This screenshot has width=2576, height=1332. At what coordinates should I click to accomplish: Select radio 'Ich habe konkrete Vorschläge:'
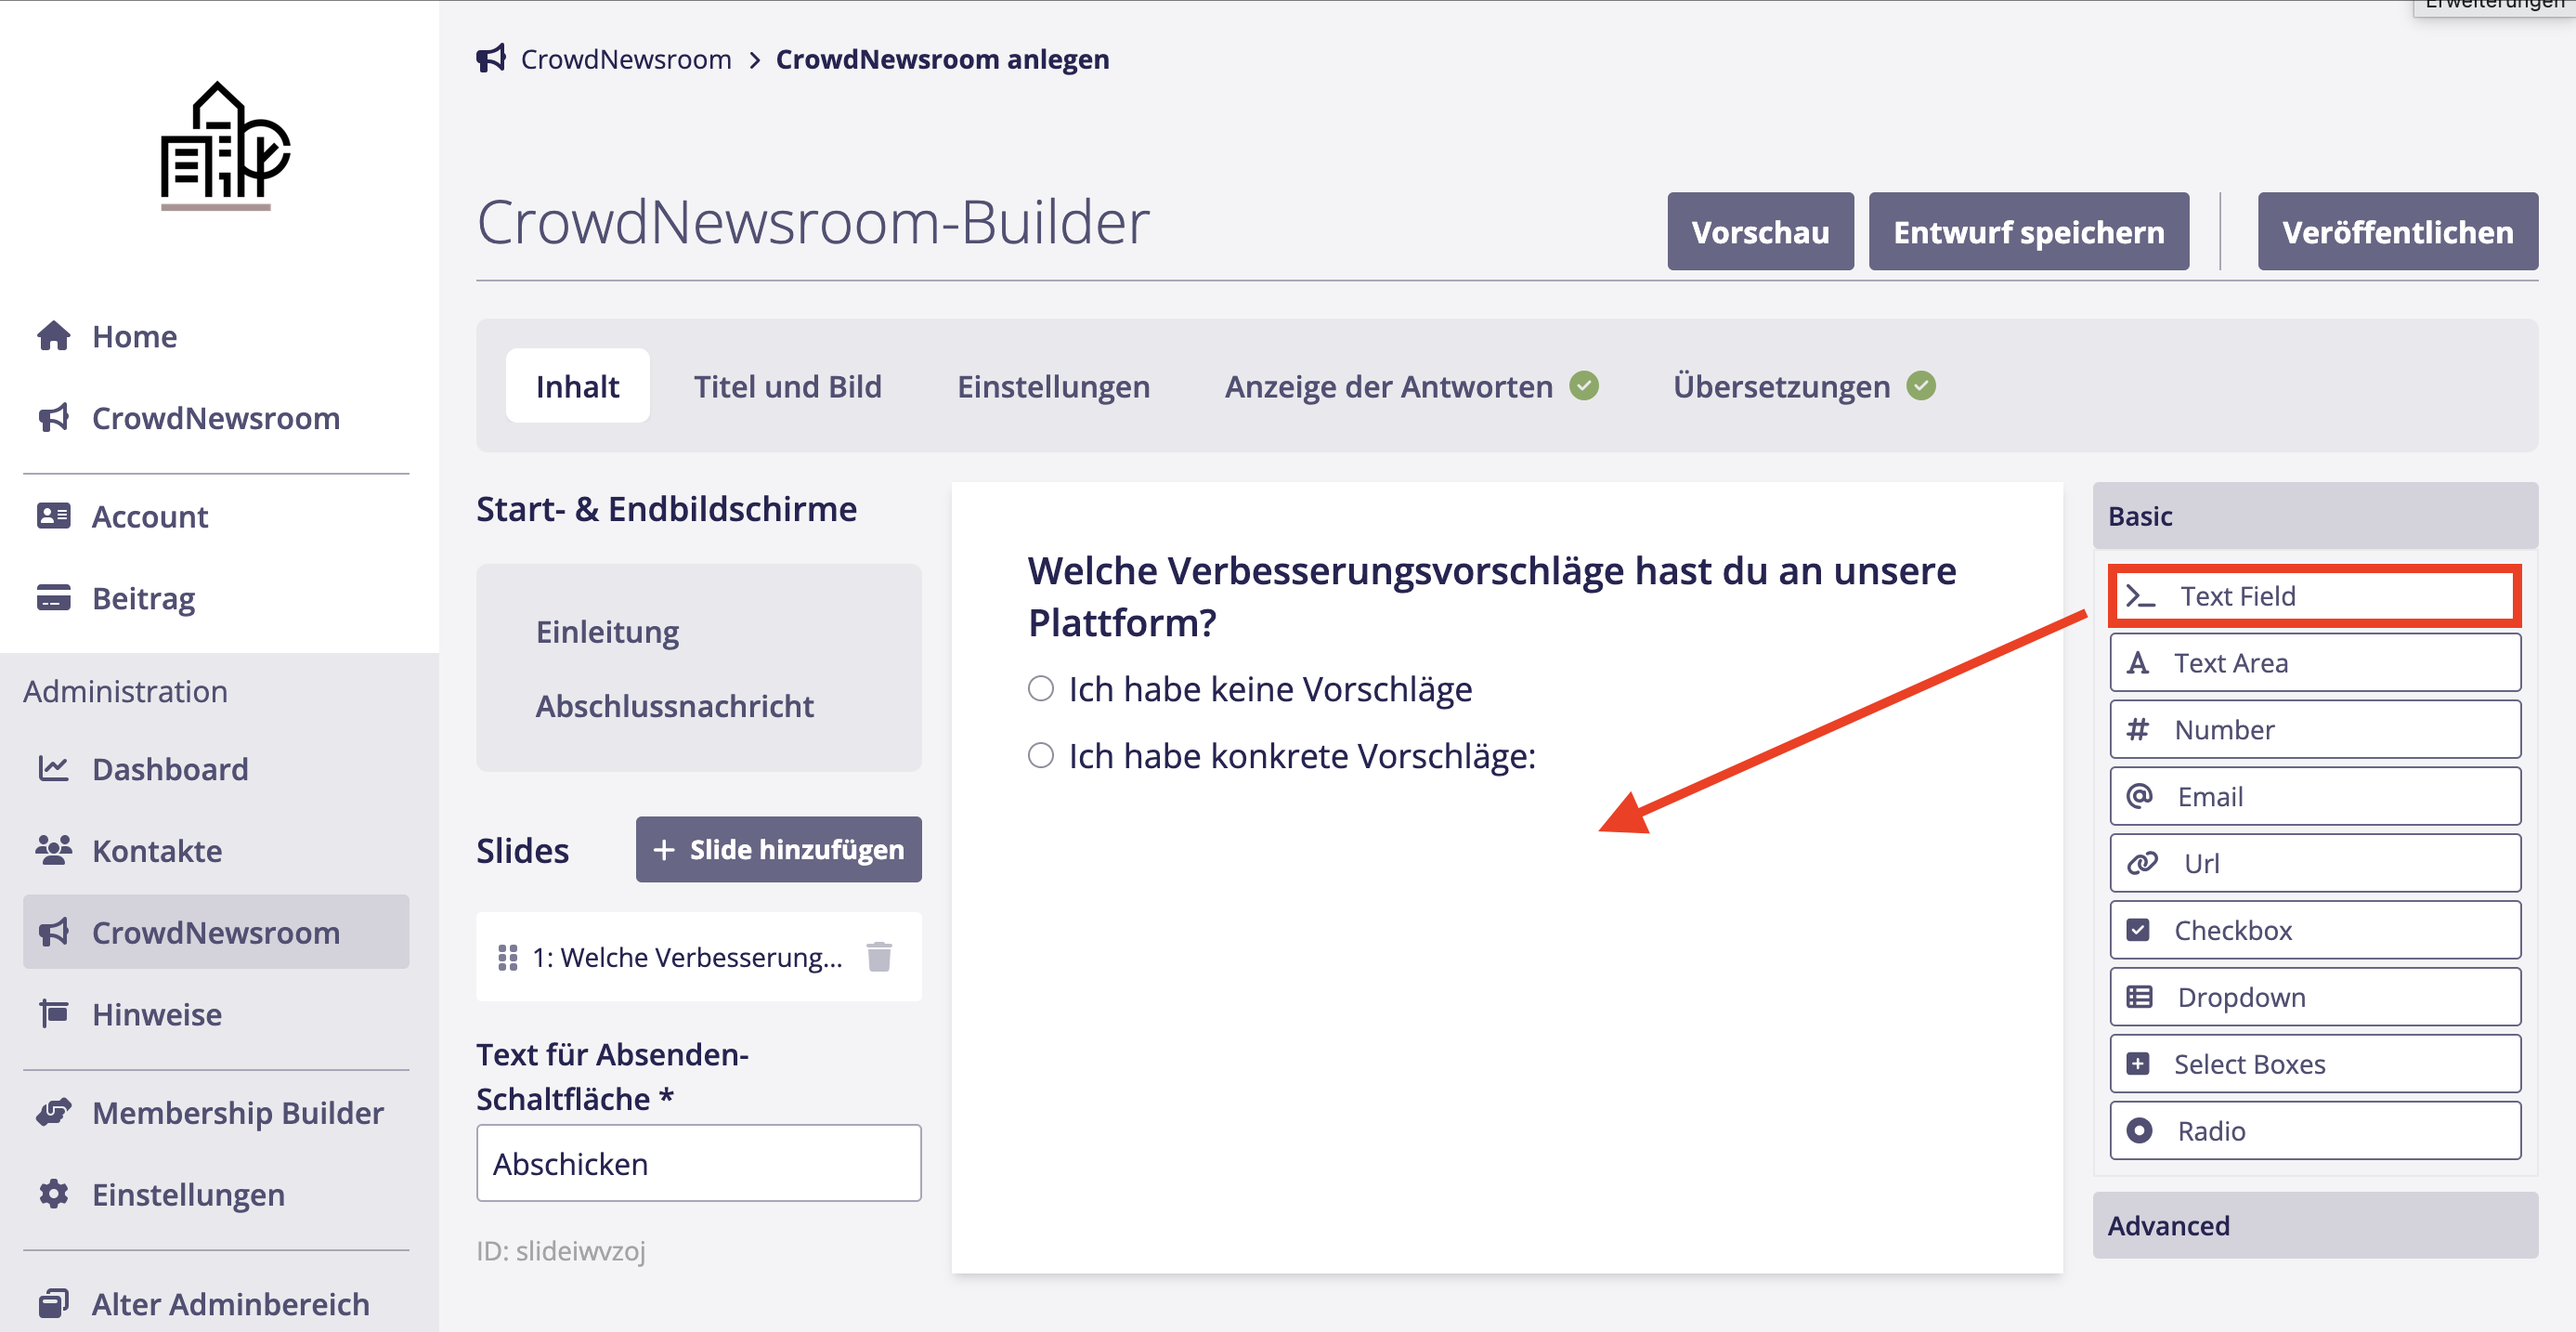point(1041,755)
